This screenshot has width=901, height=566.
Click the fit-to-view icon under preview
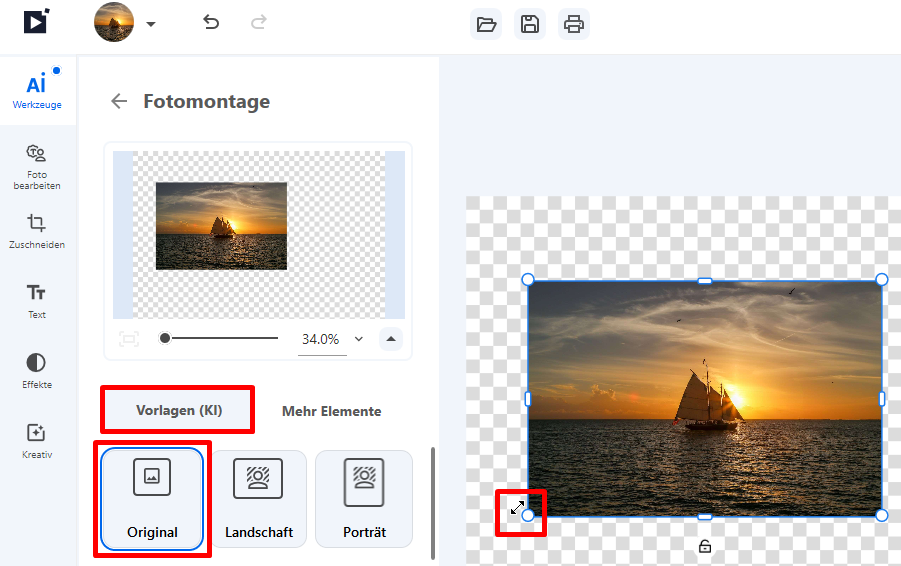129,339
